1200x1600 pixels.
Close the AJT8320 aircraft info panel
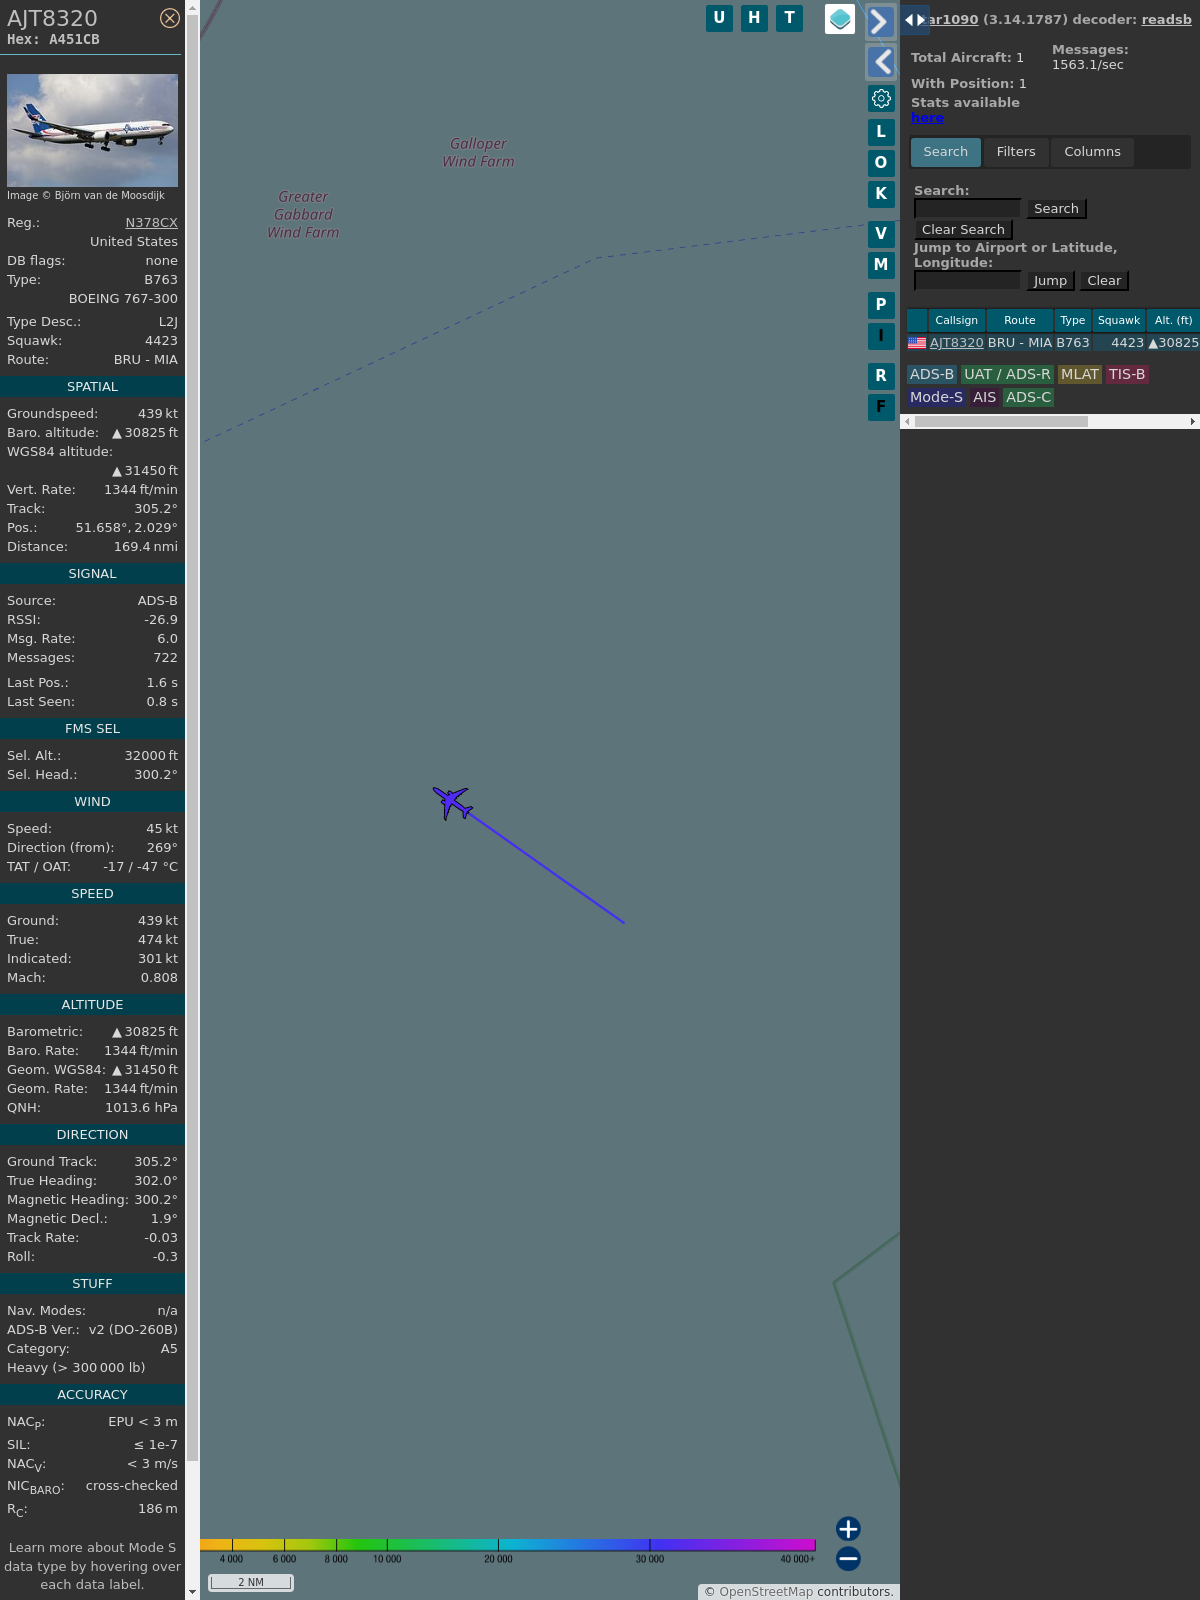click(x=170, y=18)
